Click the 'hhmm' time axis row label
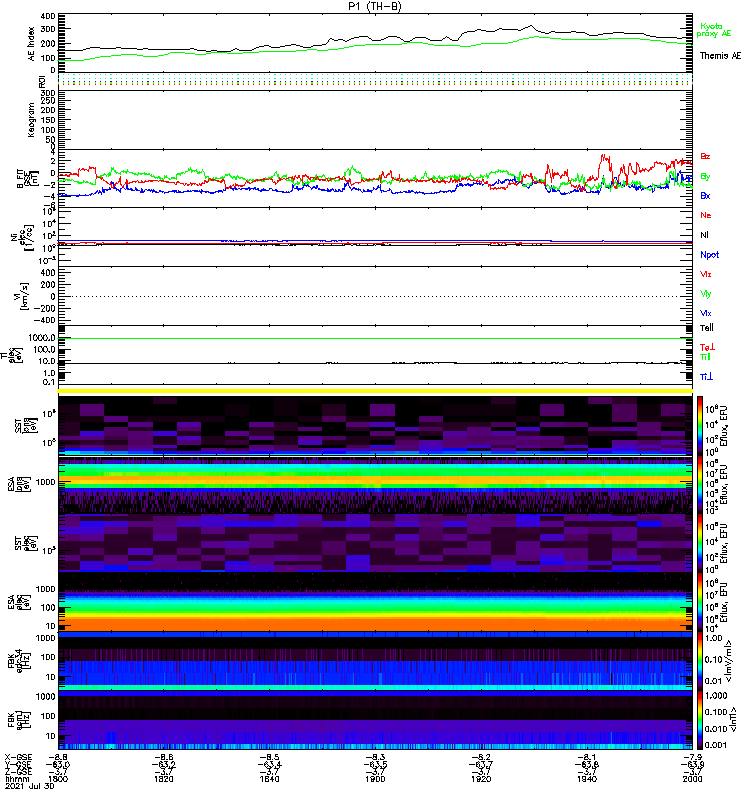Image resolution: width=750 pixels, height=800 pixels. (x=17, y=779)
